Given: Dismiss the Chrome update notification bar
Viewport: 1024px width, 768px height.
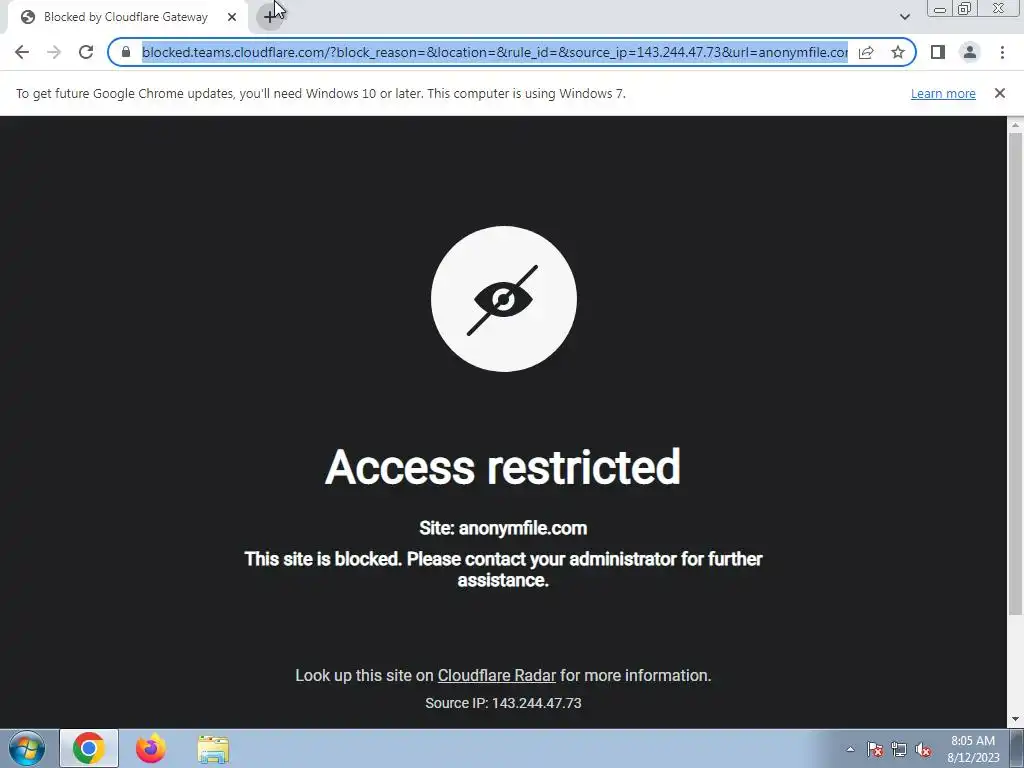Looking at the screenshot, I should (x=999, y=93).
